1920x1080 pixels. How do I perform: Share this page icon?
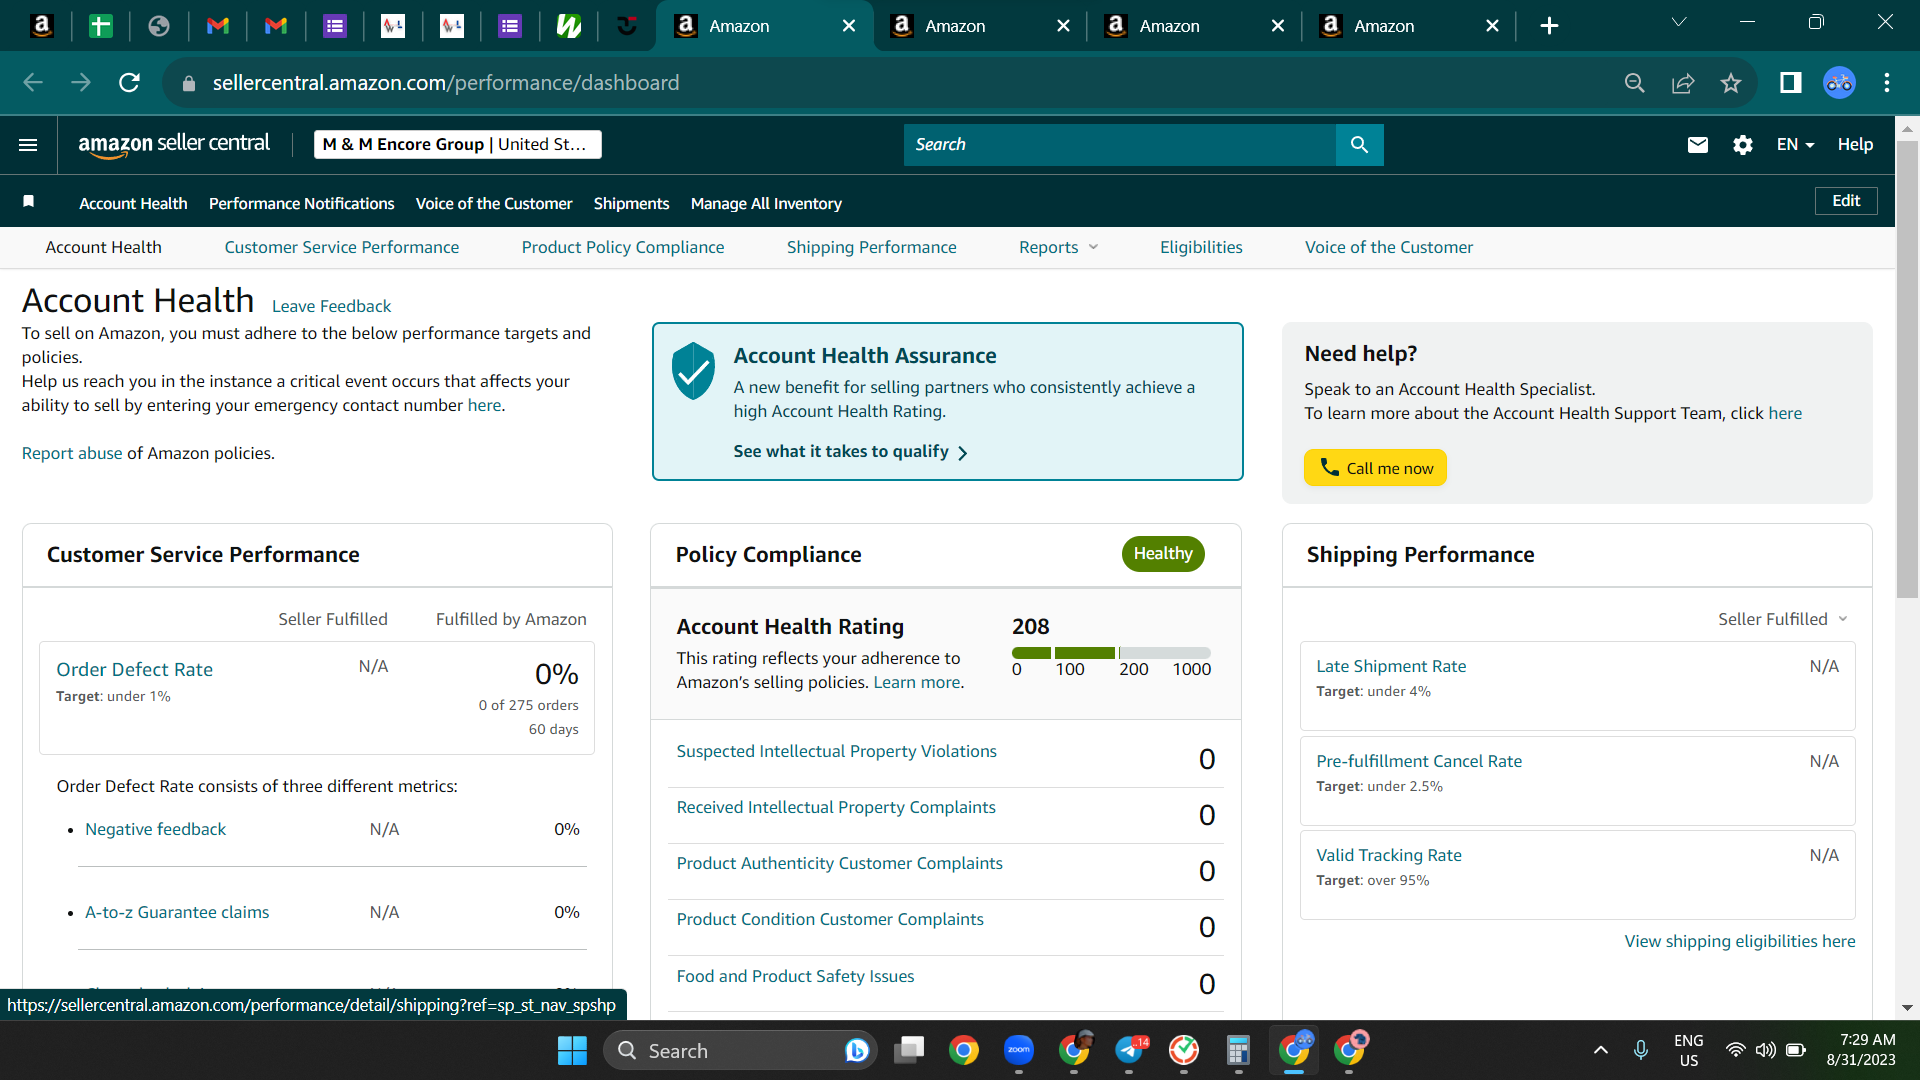click(x=1683, y=83)
